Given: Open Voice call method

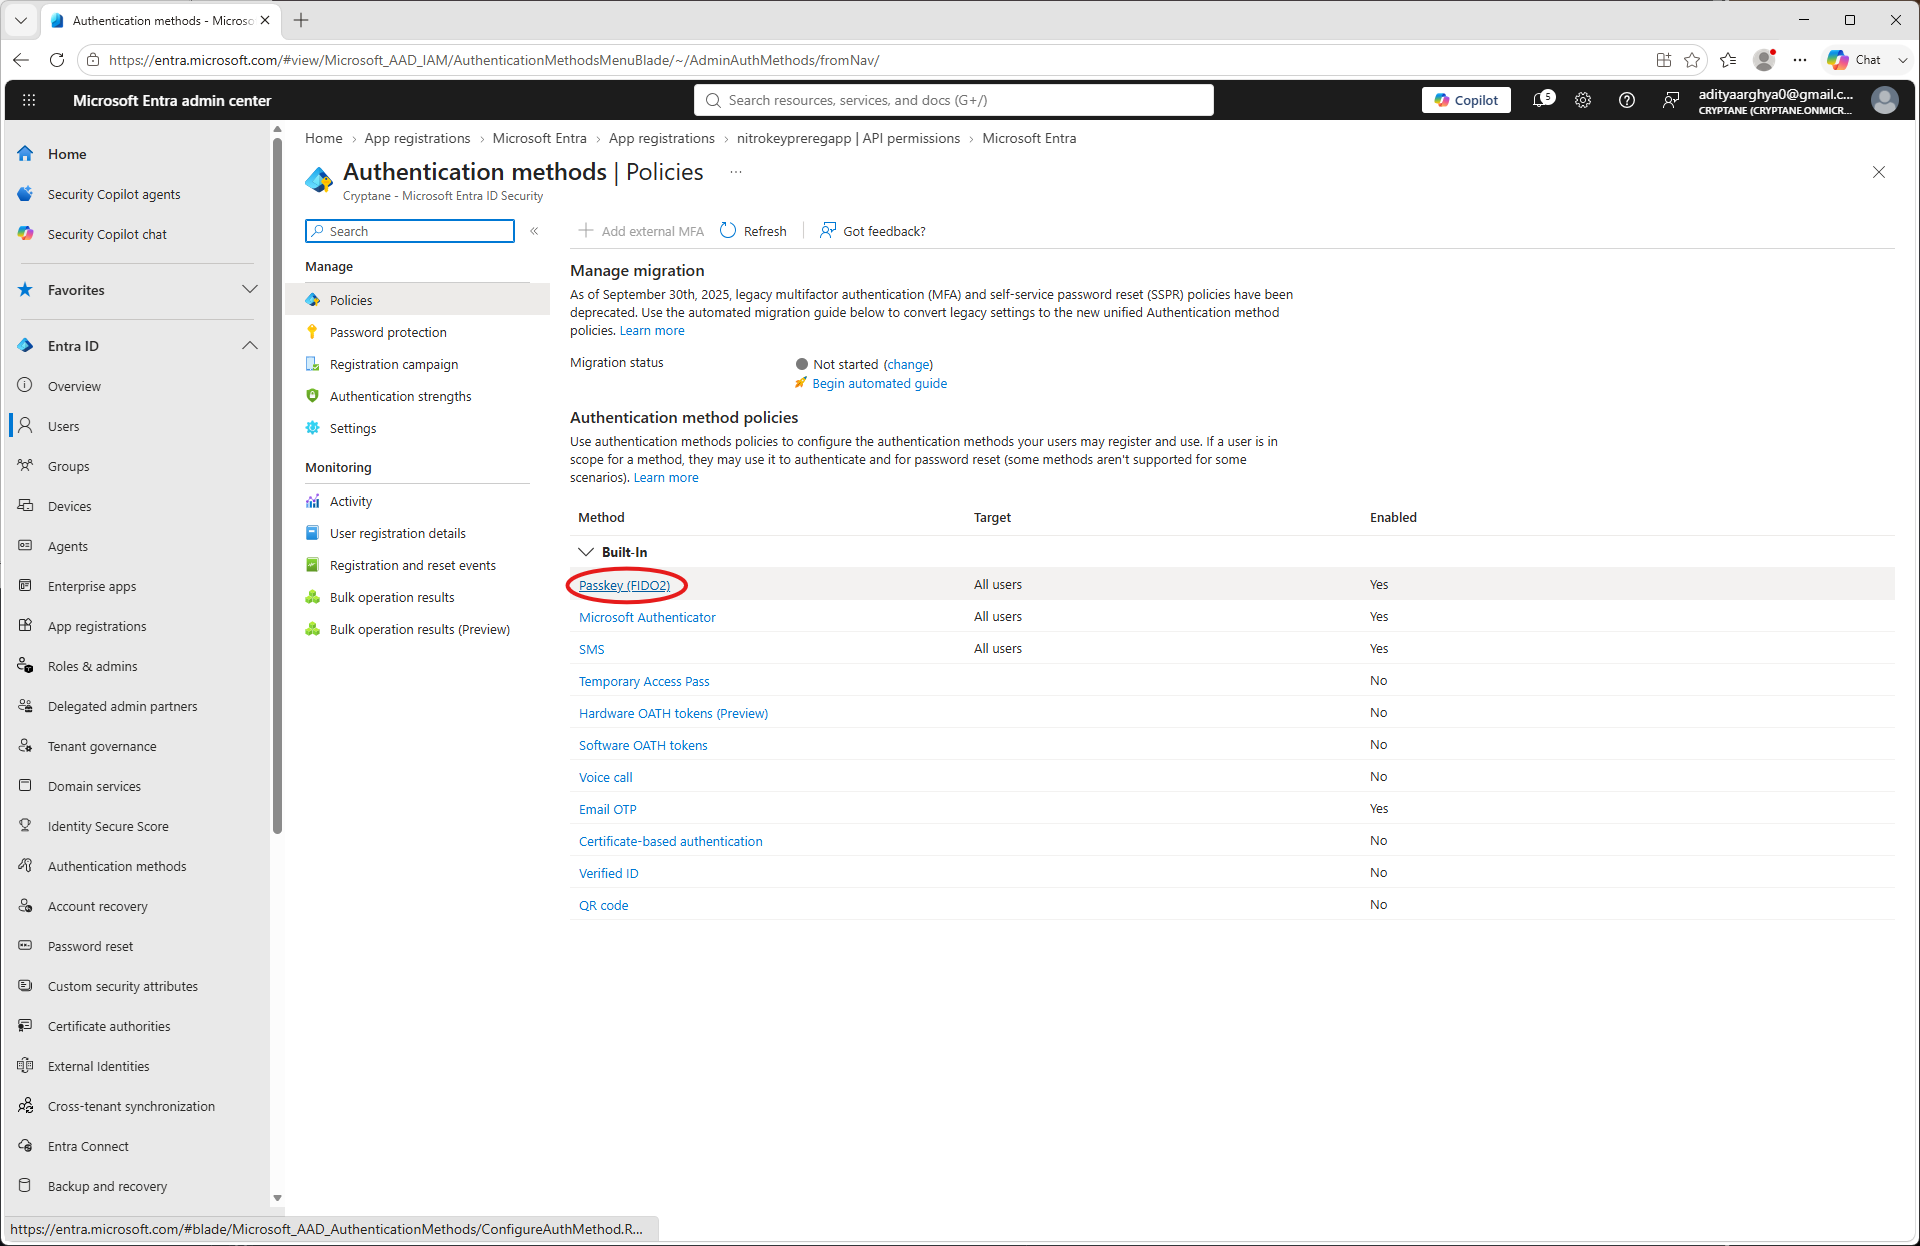Looking at the screenshot, I should pos(605,777).
